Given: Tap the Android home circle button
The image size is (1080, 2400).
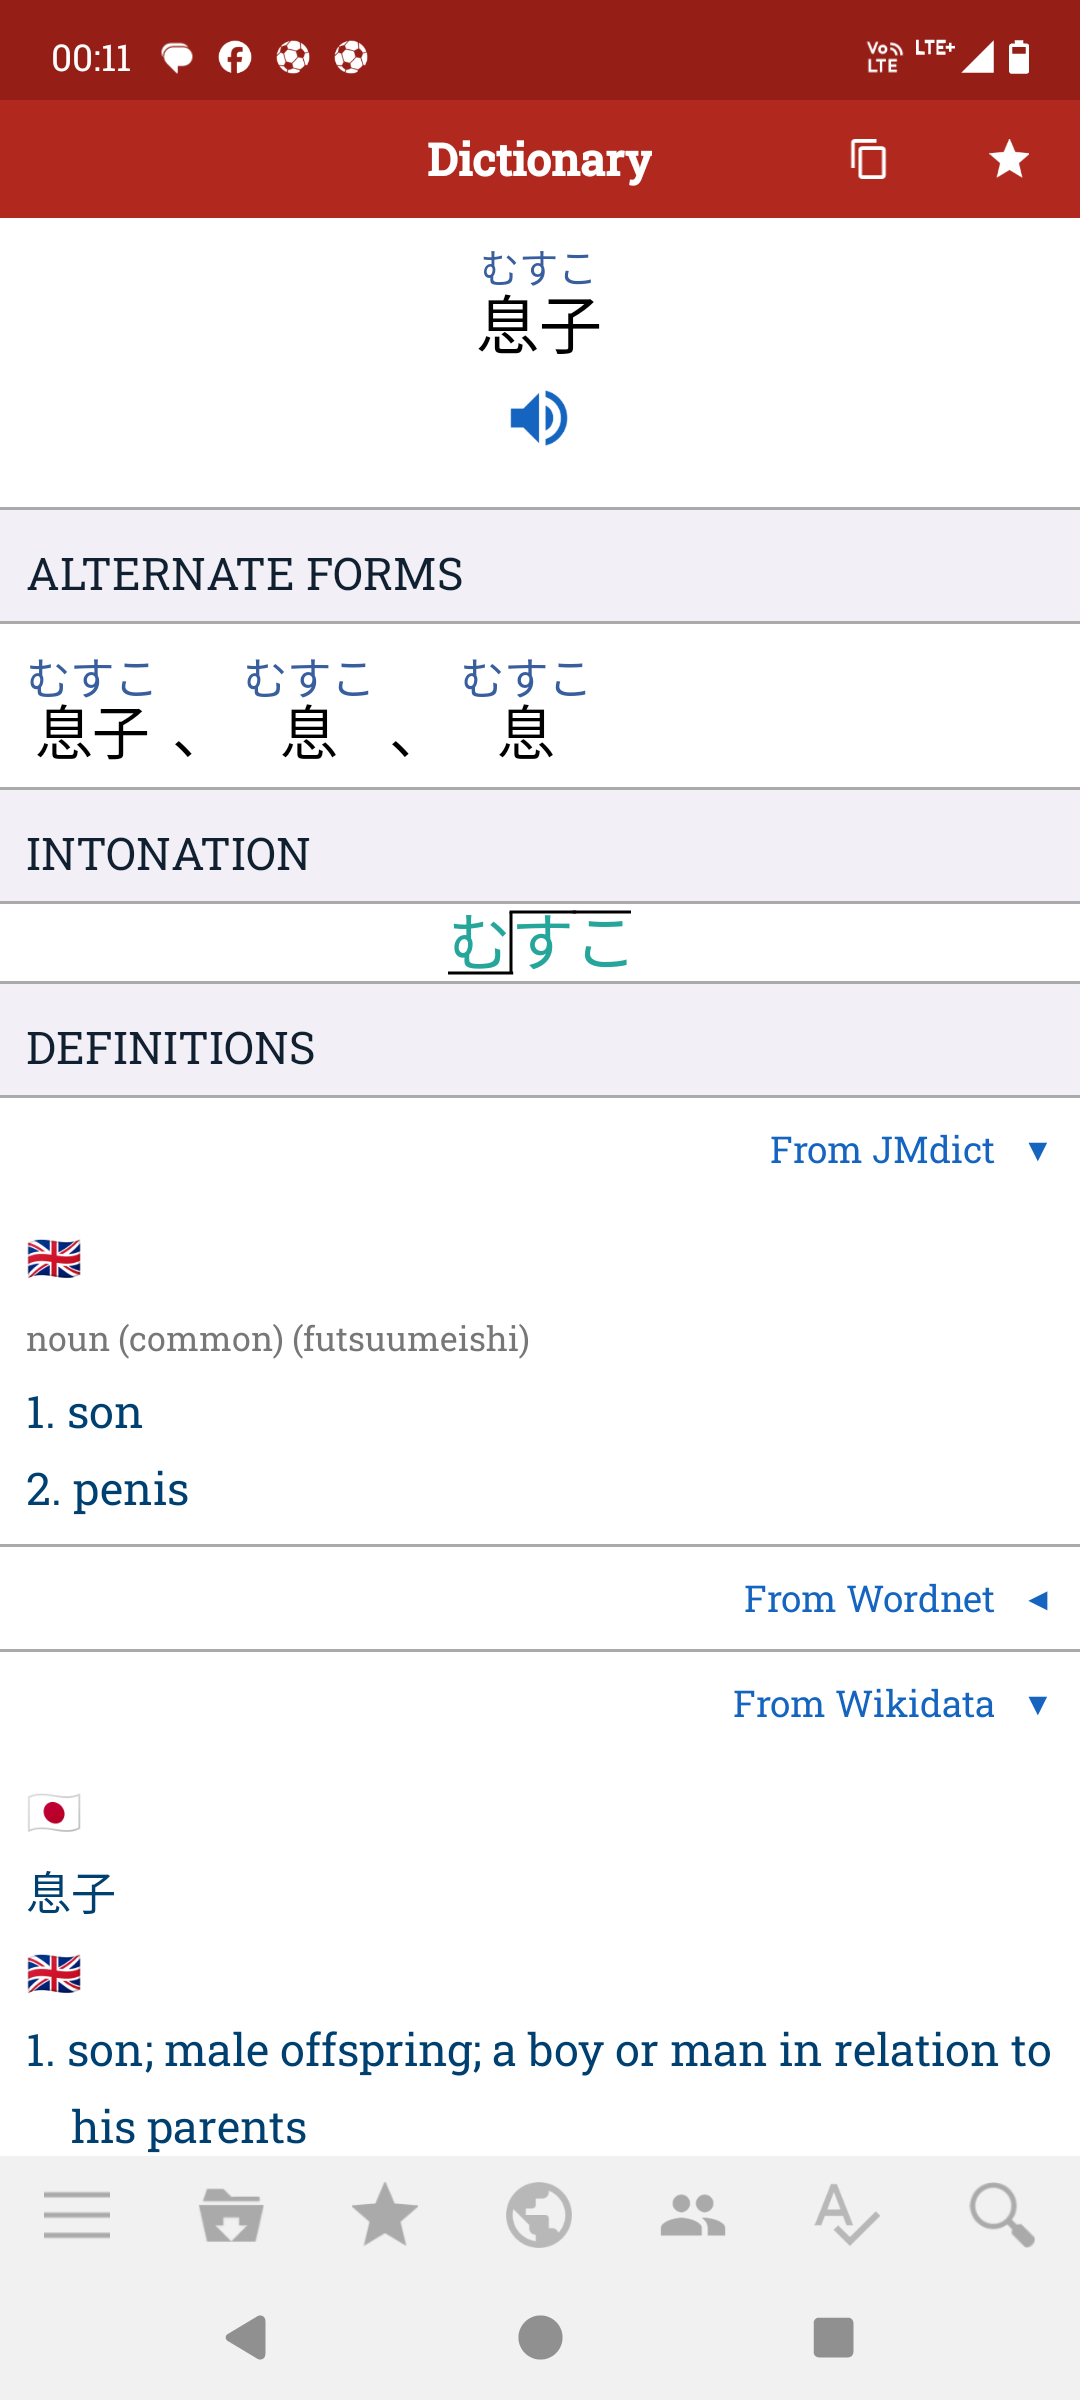Looking at the screenshot, I should coord(540,2337).
